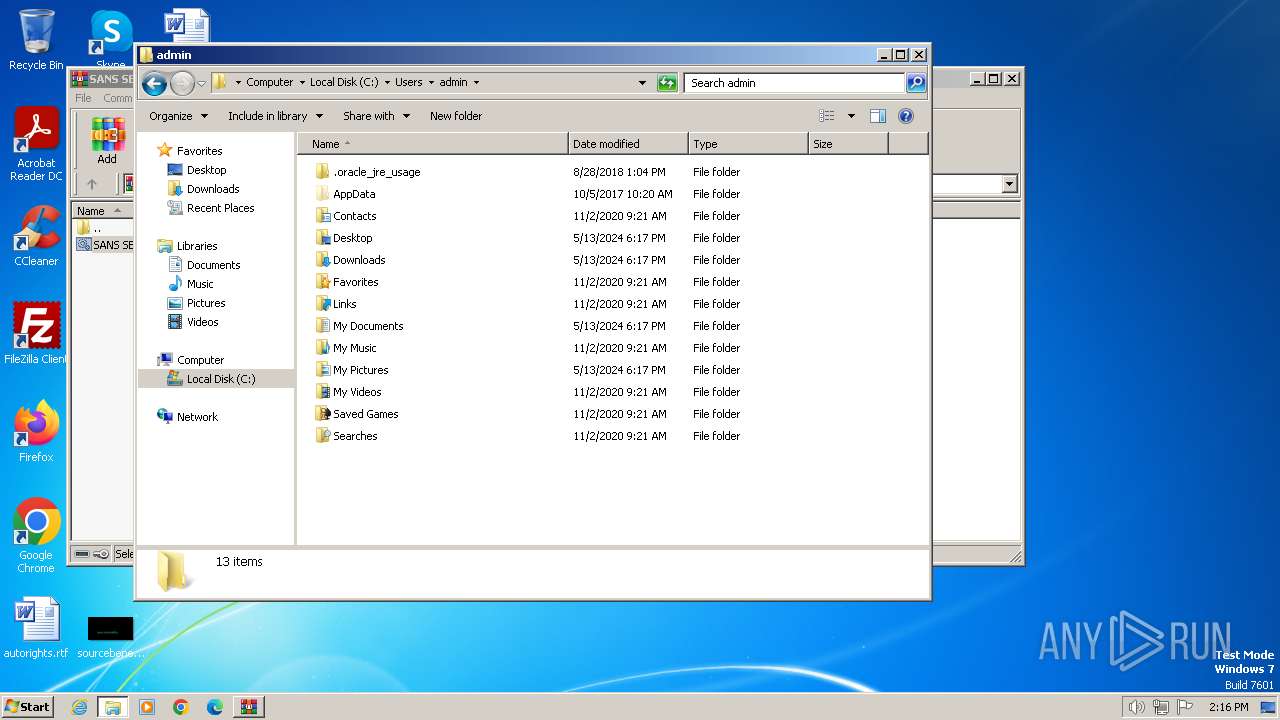The height and width of the screenshot is (720, 1280).
Task: Select Downloads under Favorites
Action: 213,189
